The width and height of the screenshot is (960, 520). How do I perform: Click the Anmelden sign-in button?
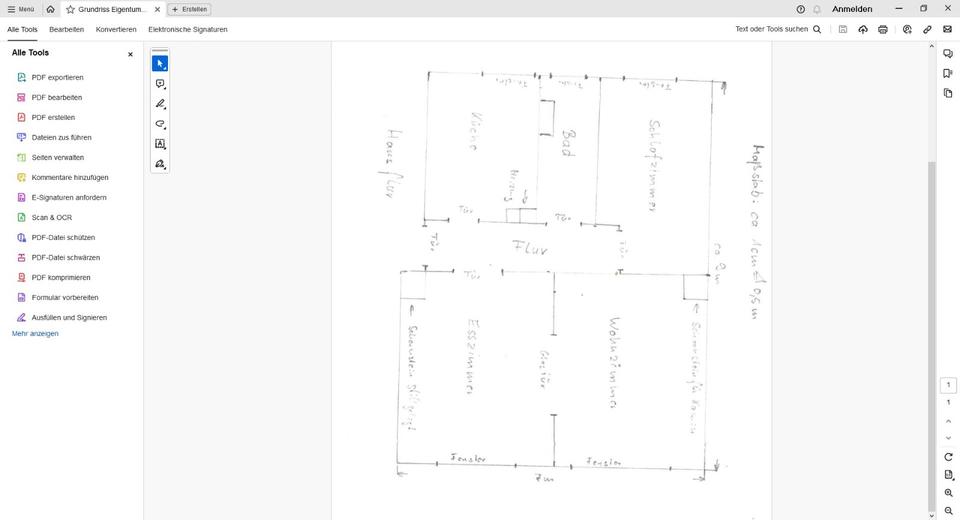(x=852, y=9)
